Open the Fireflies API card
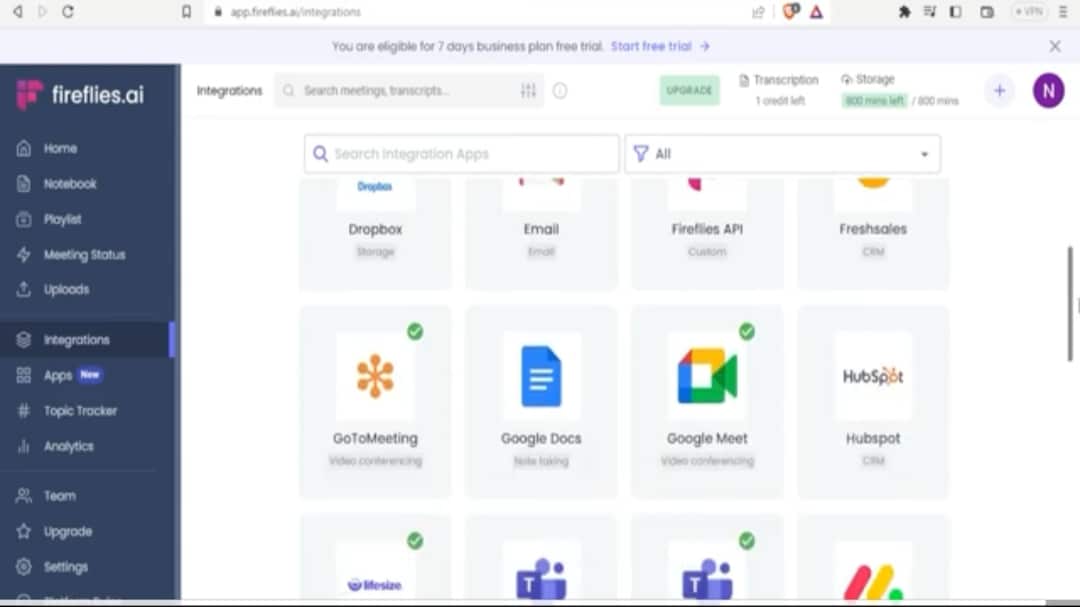The image size is (1080, 607). pyautogui.click(x=707, y=233)
